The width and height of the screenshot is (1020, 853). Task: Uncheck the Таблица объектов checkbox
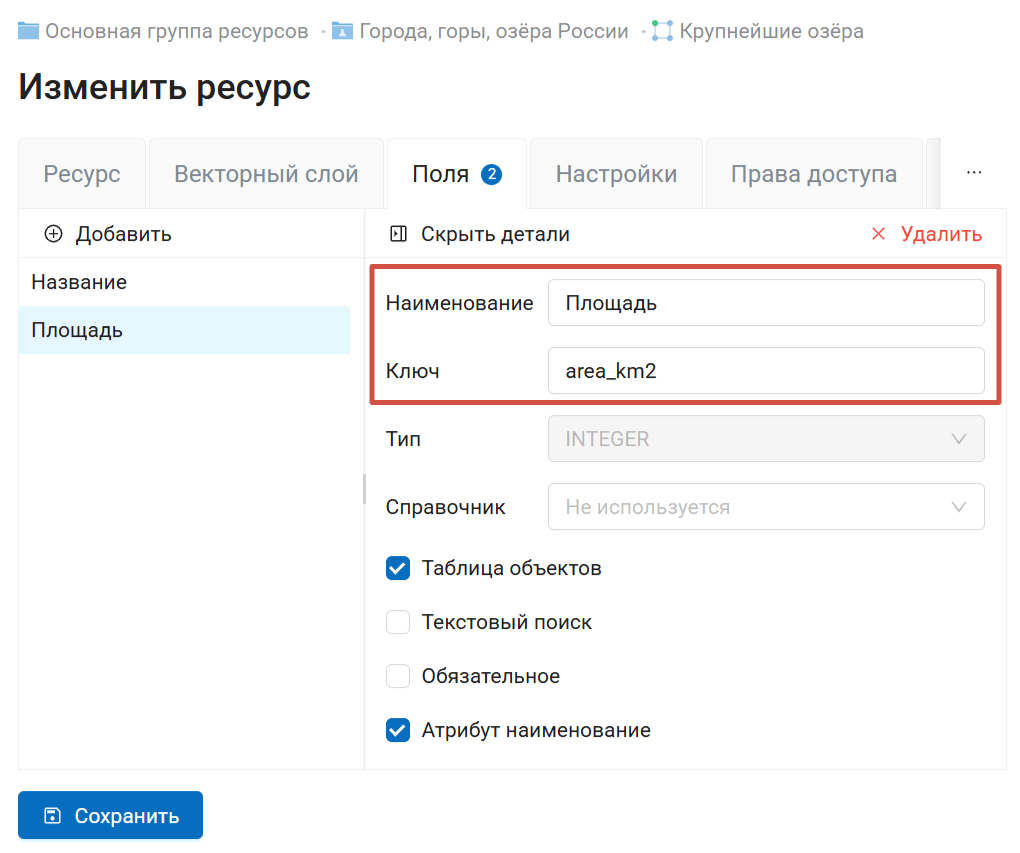(x=398, y=568)
